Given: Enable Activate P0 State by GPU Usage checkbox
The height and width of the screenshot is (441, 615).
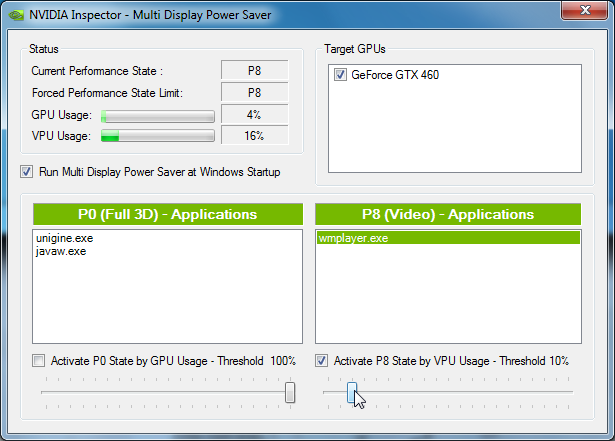Looking at the screenshot, I should click(x=38, y=361).
